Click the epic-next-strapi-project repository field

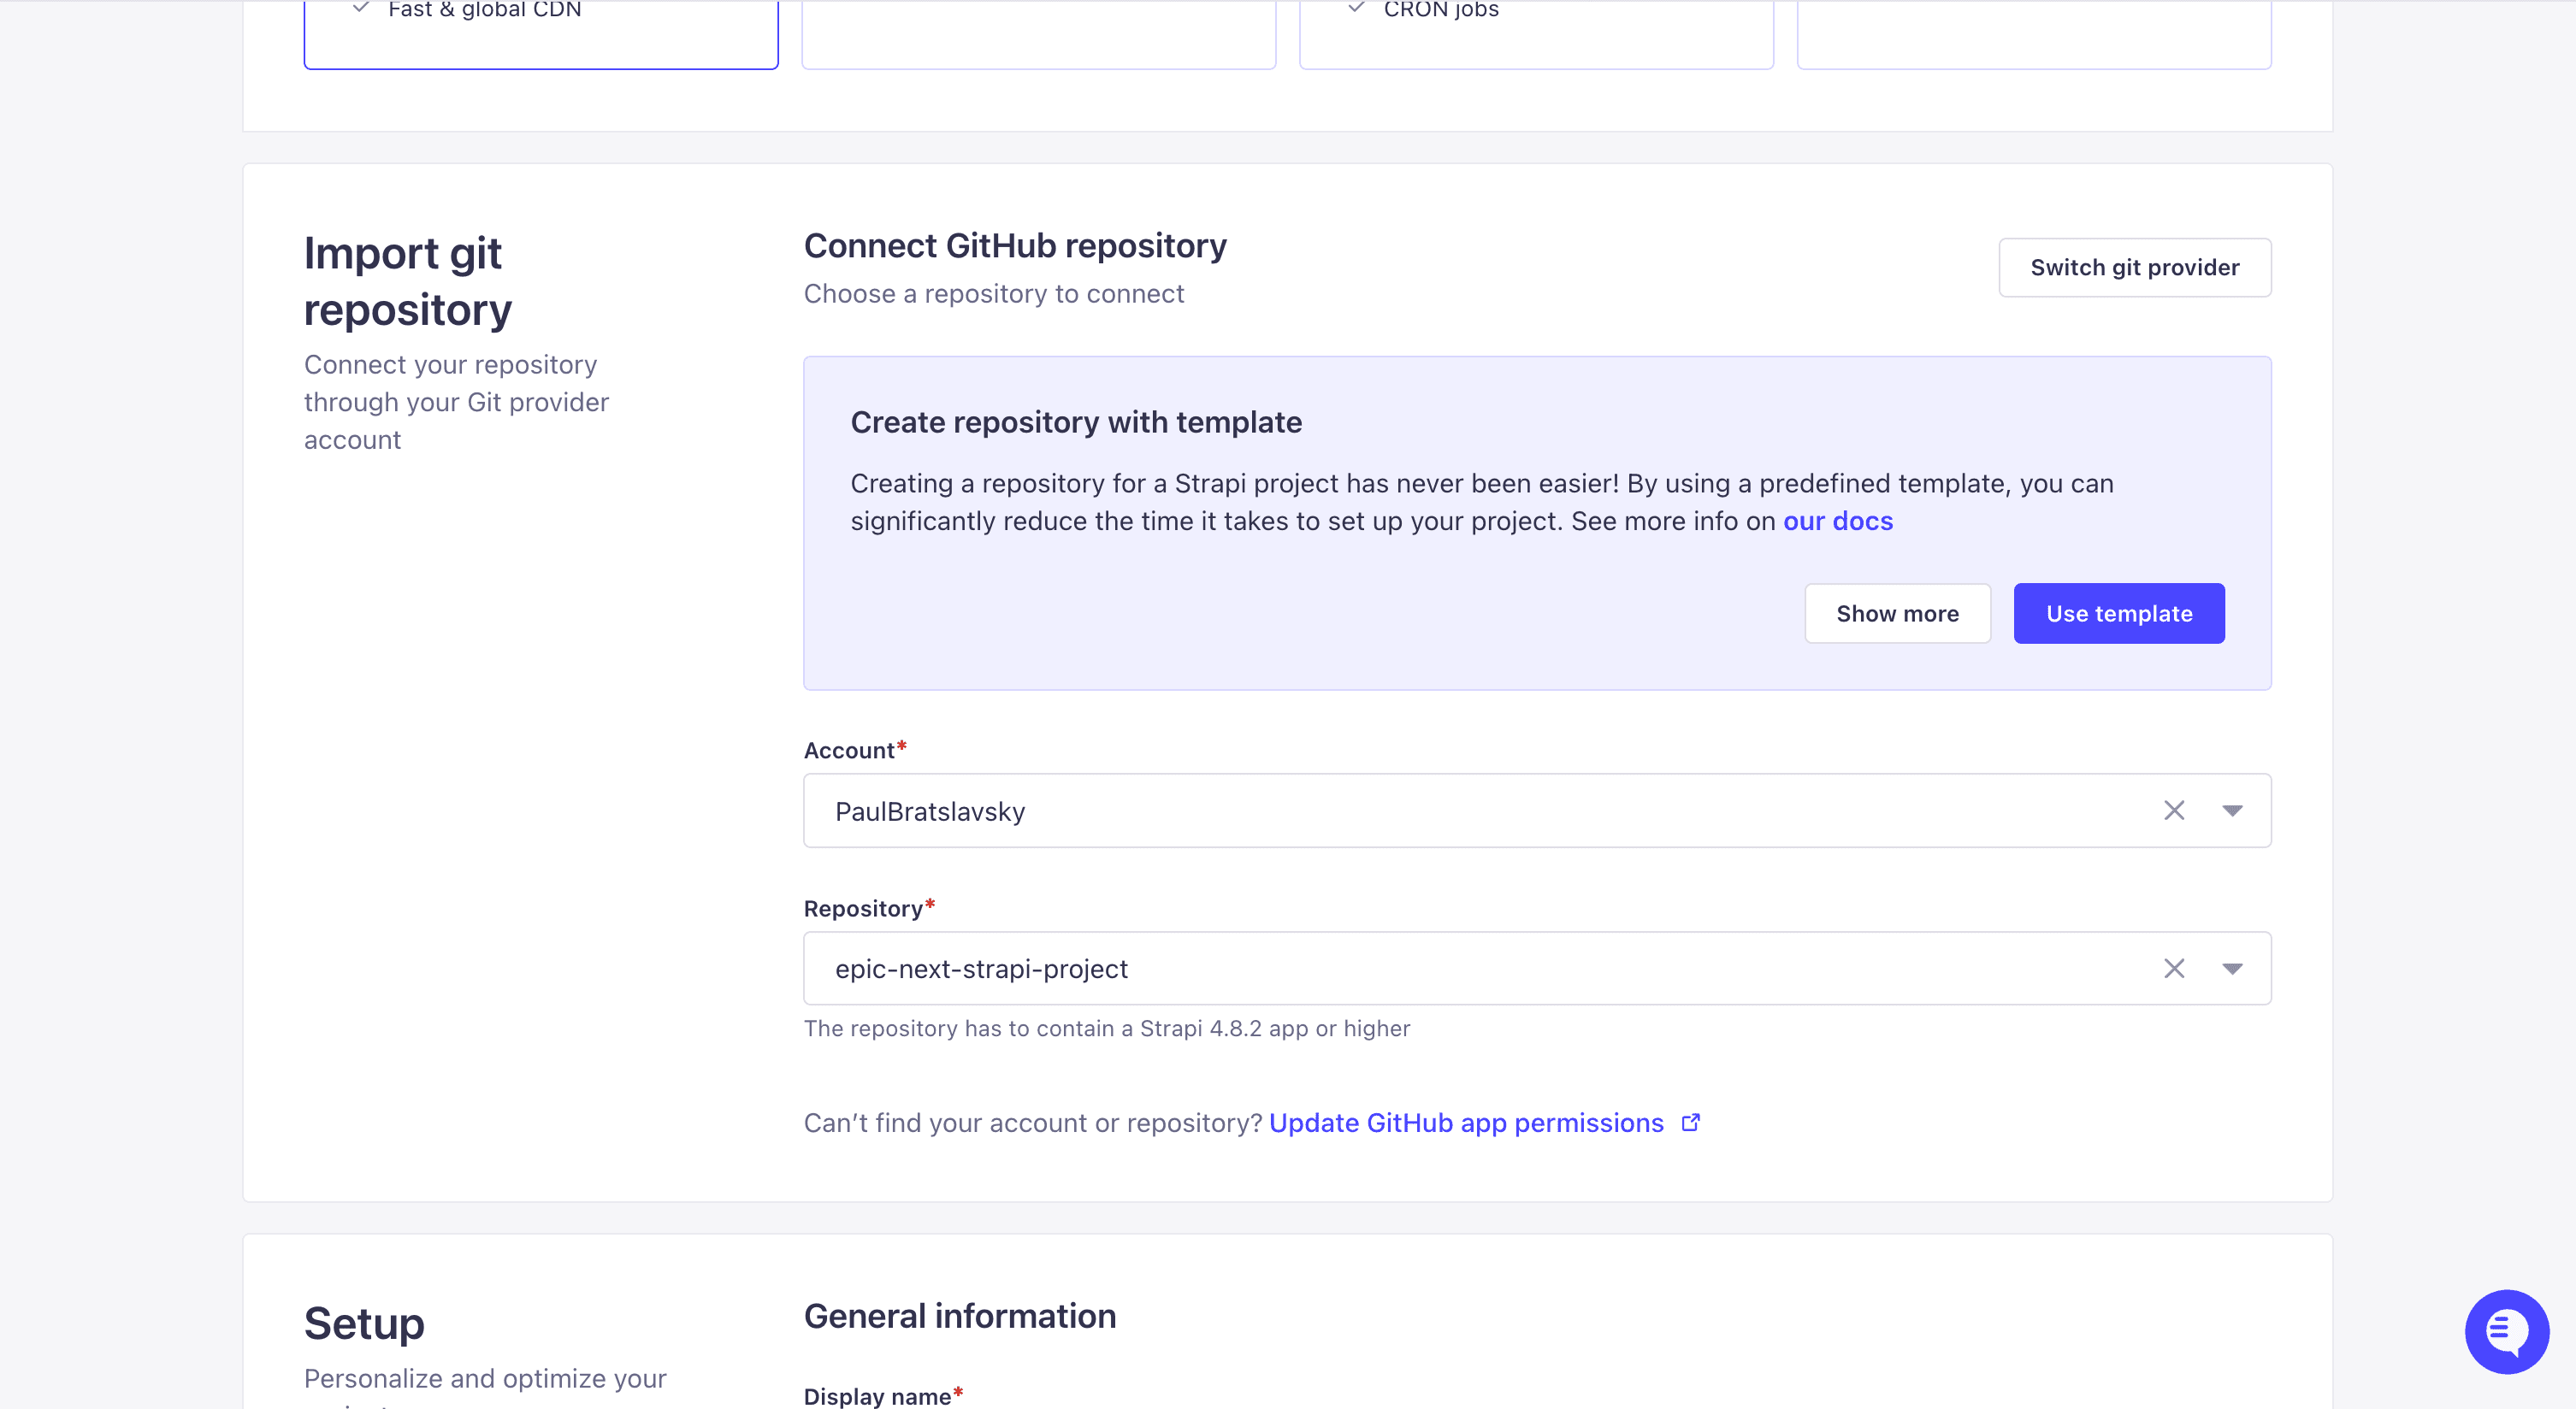pos(1537,968)
